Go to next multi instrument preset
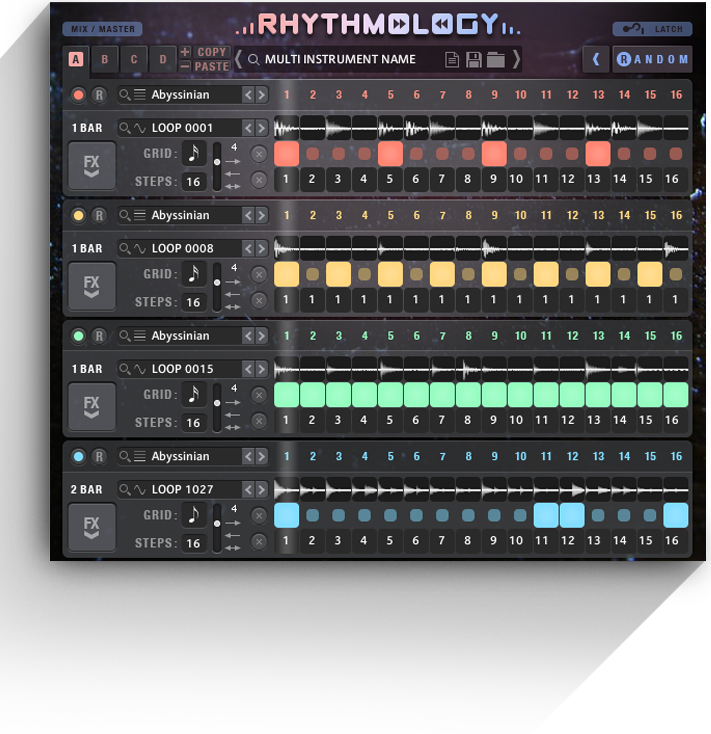 click(x=516, y=59)
